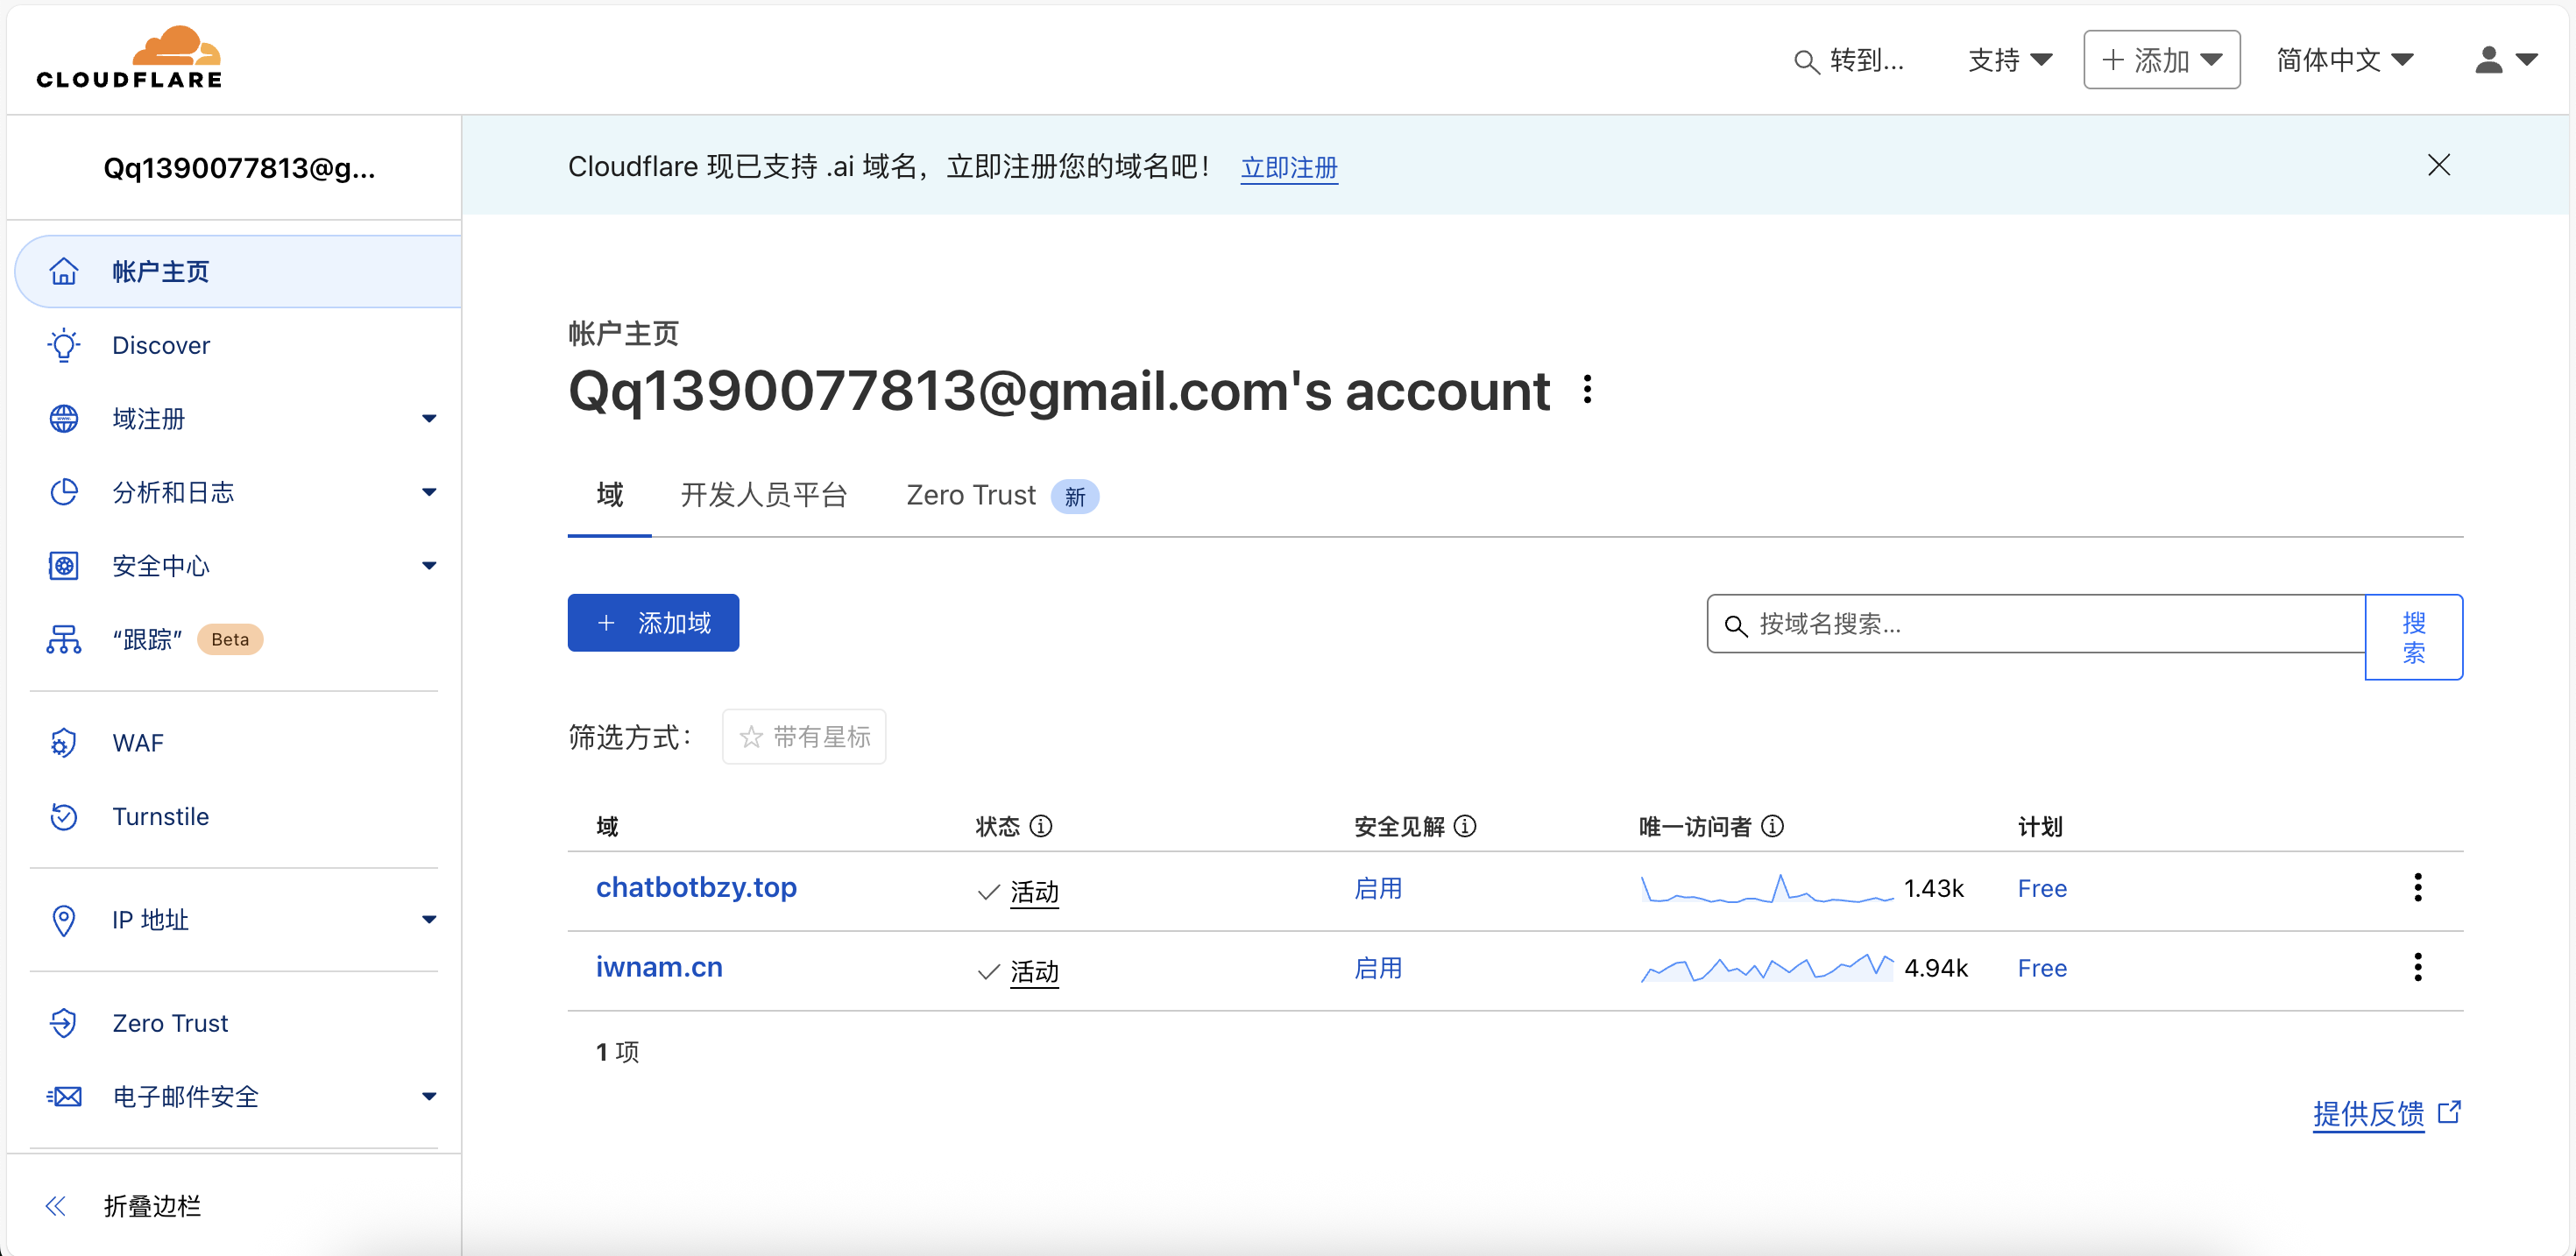Screen dimensions: 2576x1256
Task: Click the 添加域 button
Action: 653,623
